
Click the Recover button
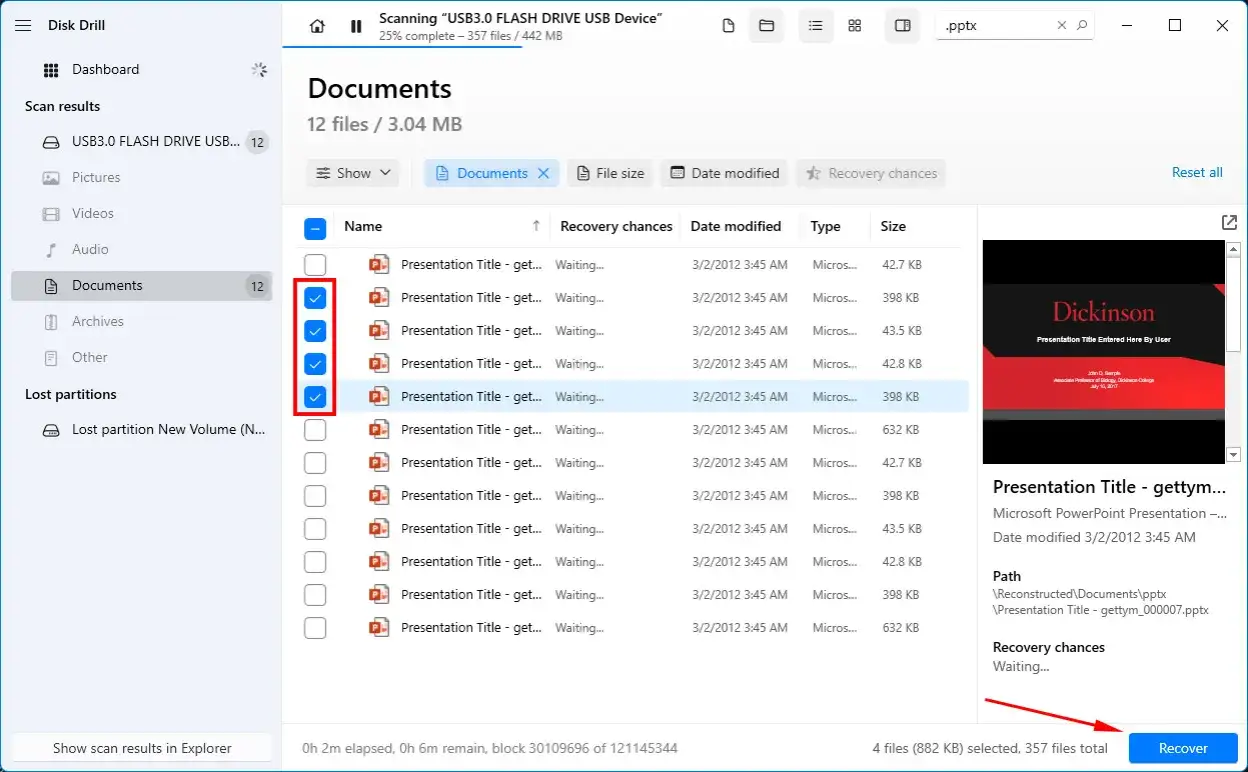tap(1182, 748)
